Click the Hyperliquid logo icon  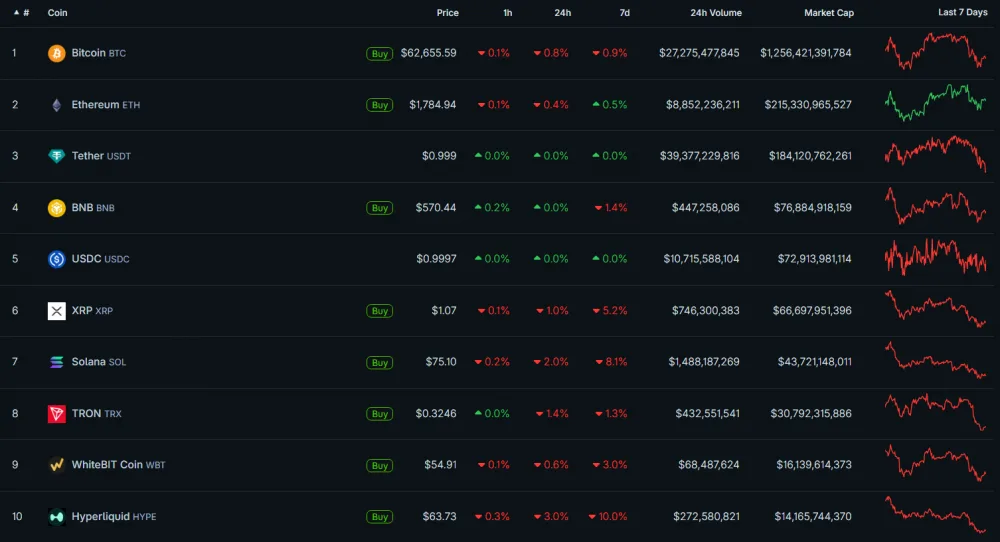click(56, 516)
